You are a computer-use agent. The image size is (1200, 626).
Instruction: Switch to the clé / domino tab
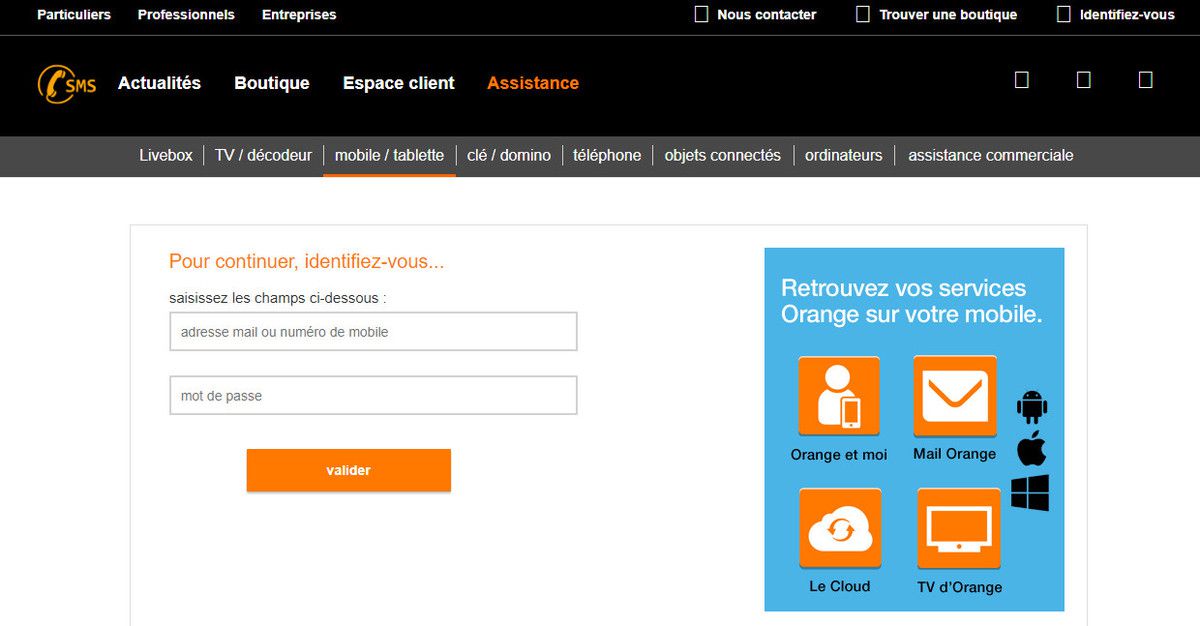509,155
